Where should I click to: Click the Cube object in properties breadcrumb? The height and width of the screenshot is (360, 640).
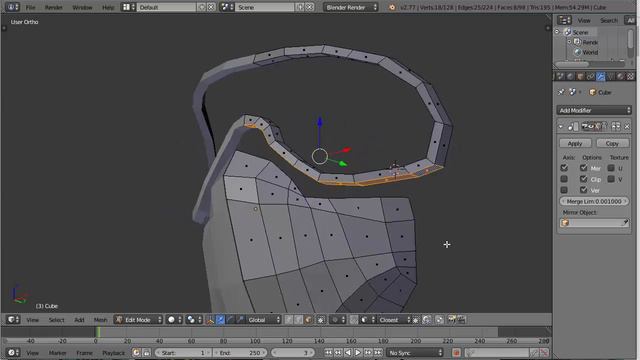pos(600,93)
